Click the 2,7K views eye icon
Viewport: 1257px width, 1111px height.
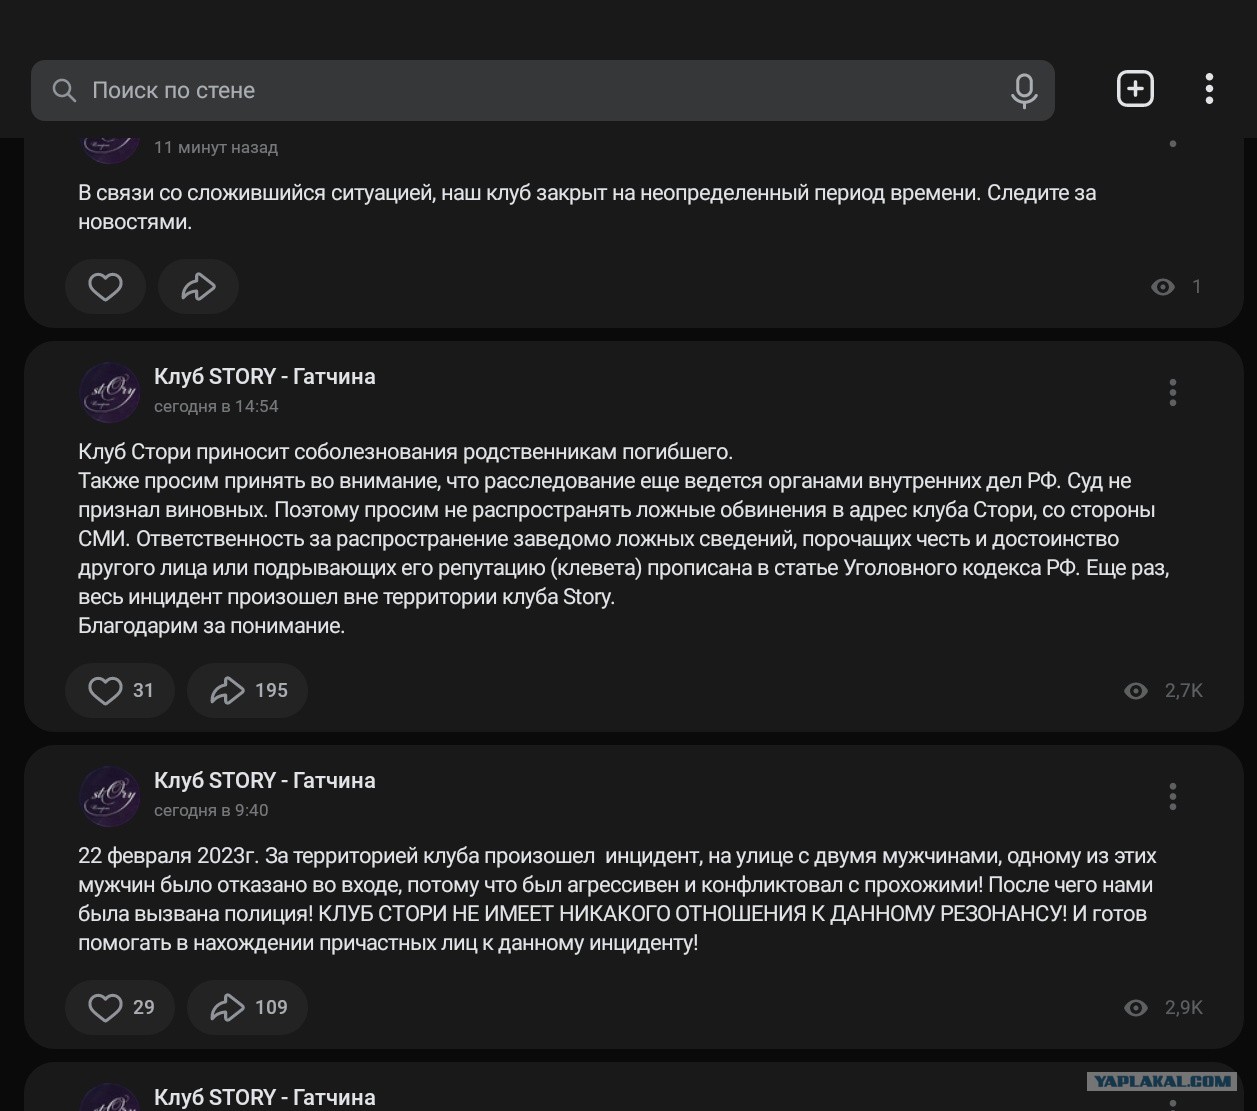pos(1136,691)
